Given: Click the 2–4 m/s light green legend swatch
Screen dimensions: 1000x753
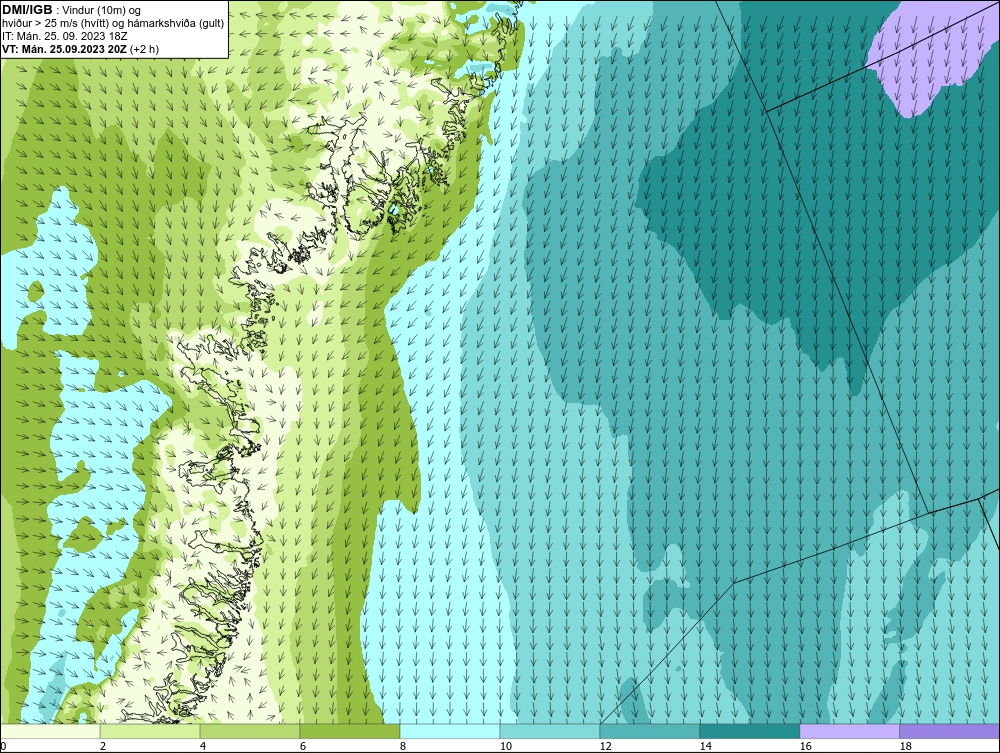Looking at the screenshot, I should pos(150,731).
